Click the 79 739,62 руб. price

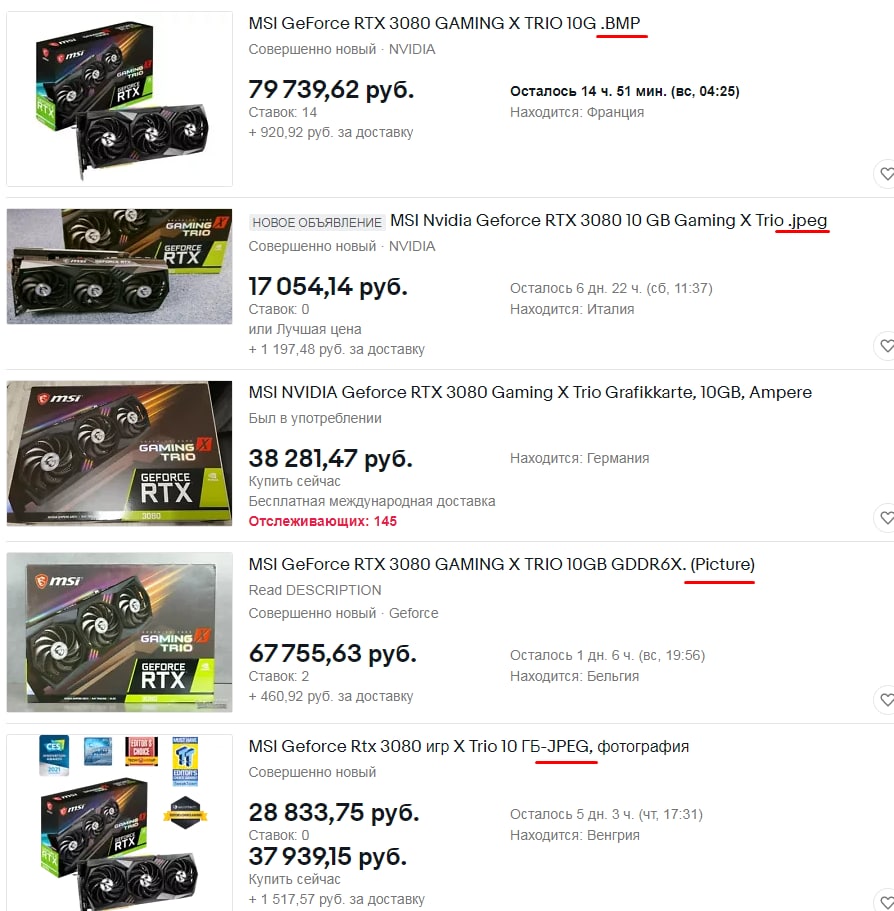331,89
